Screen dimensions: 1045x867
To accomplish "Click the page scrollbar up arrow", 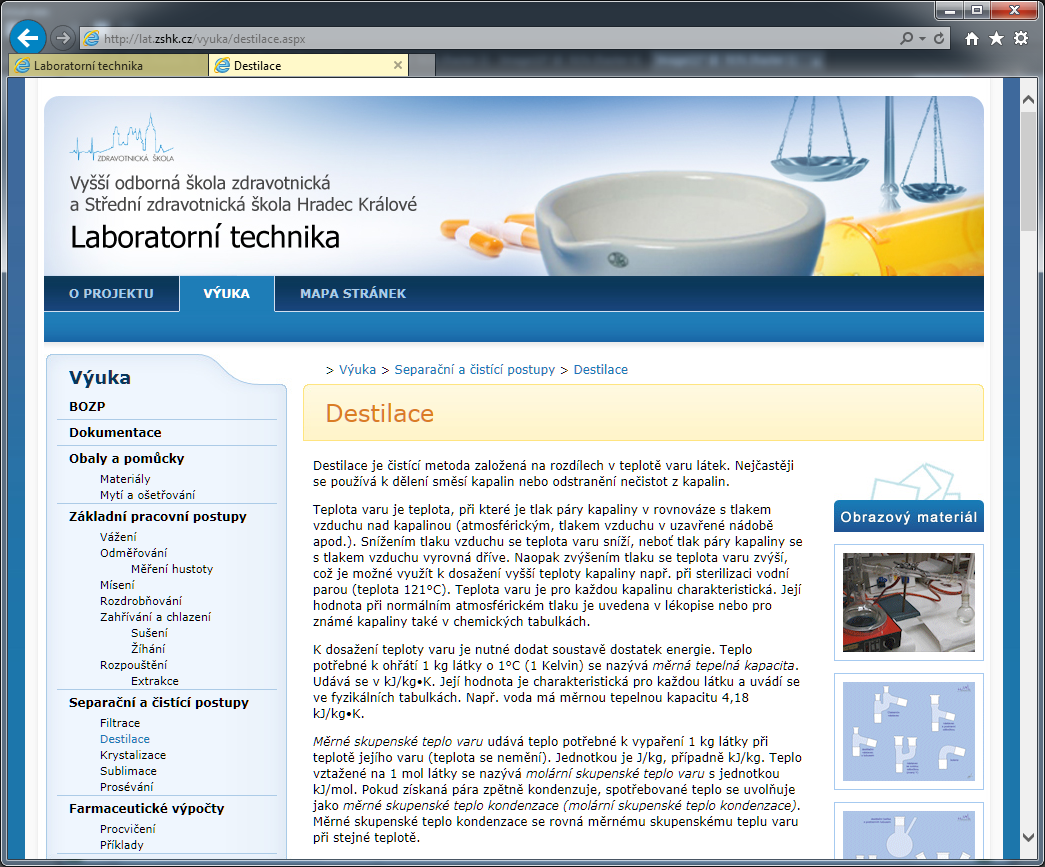I will click(x=1028, y=100).
